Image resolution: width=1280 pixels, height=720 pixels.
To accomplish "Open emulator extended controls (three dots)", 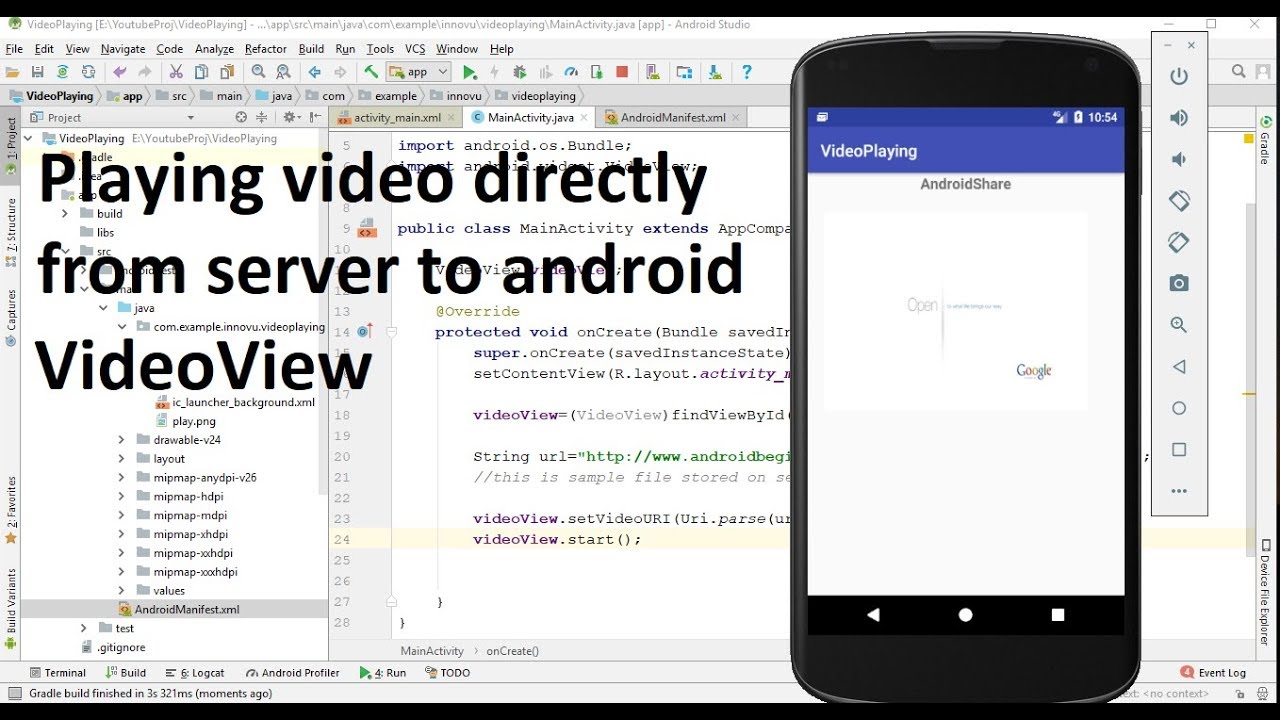I will point(1179,491).
